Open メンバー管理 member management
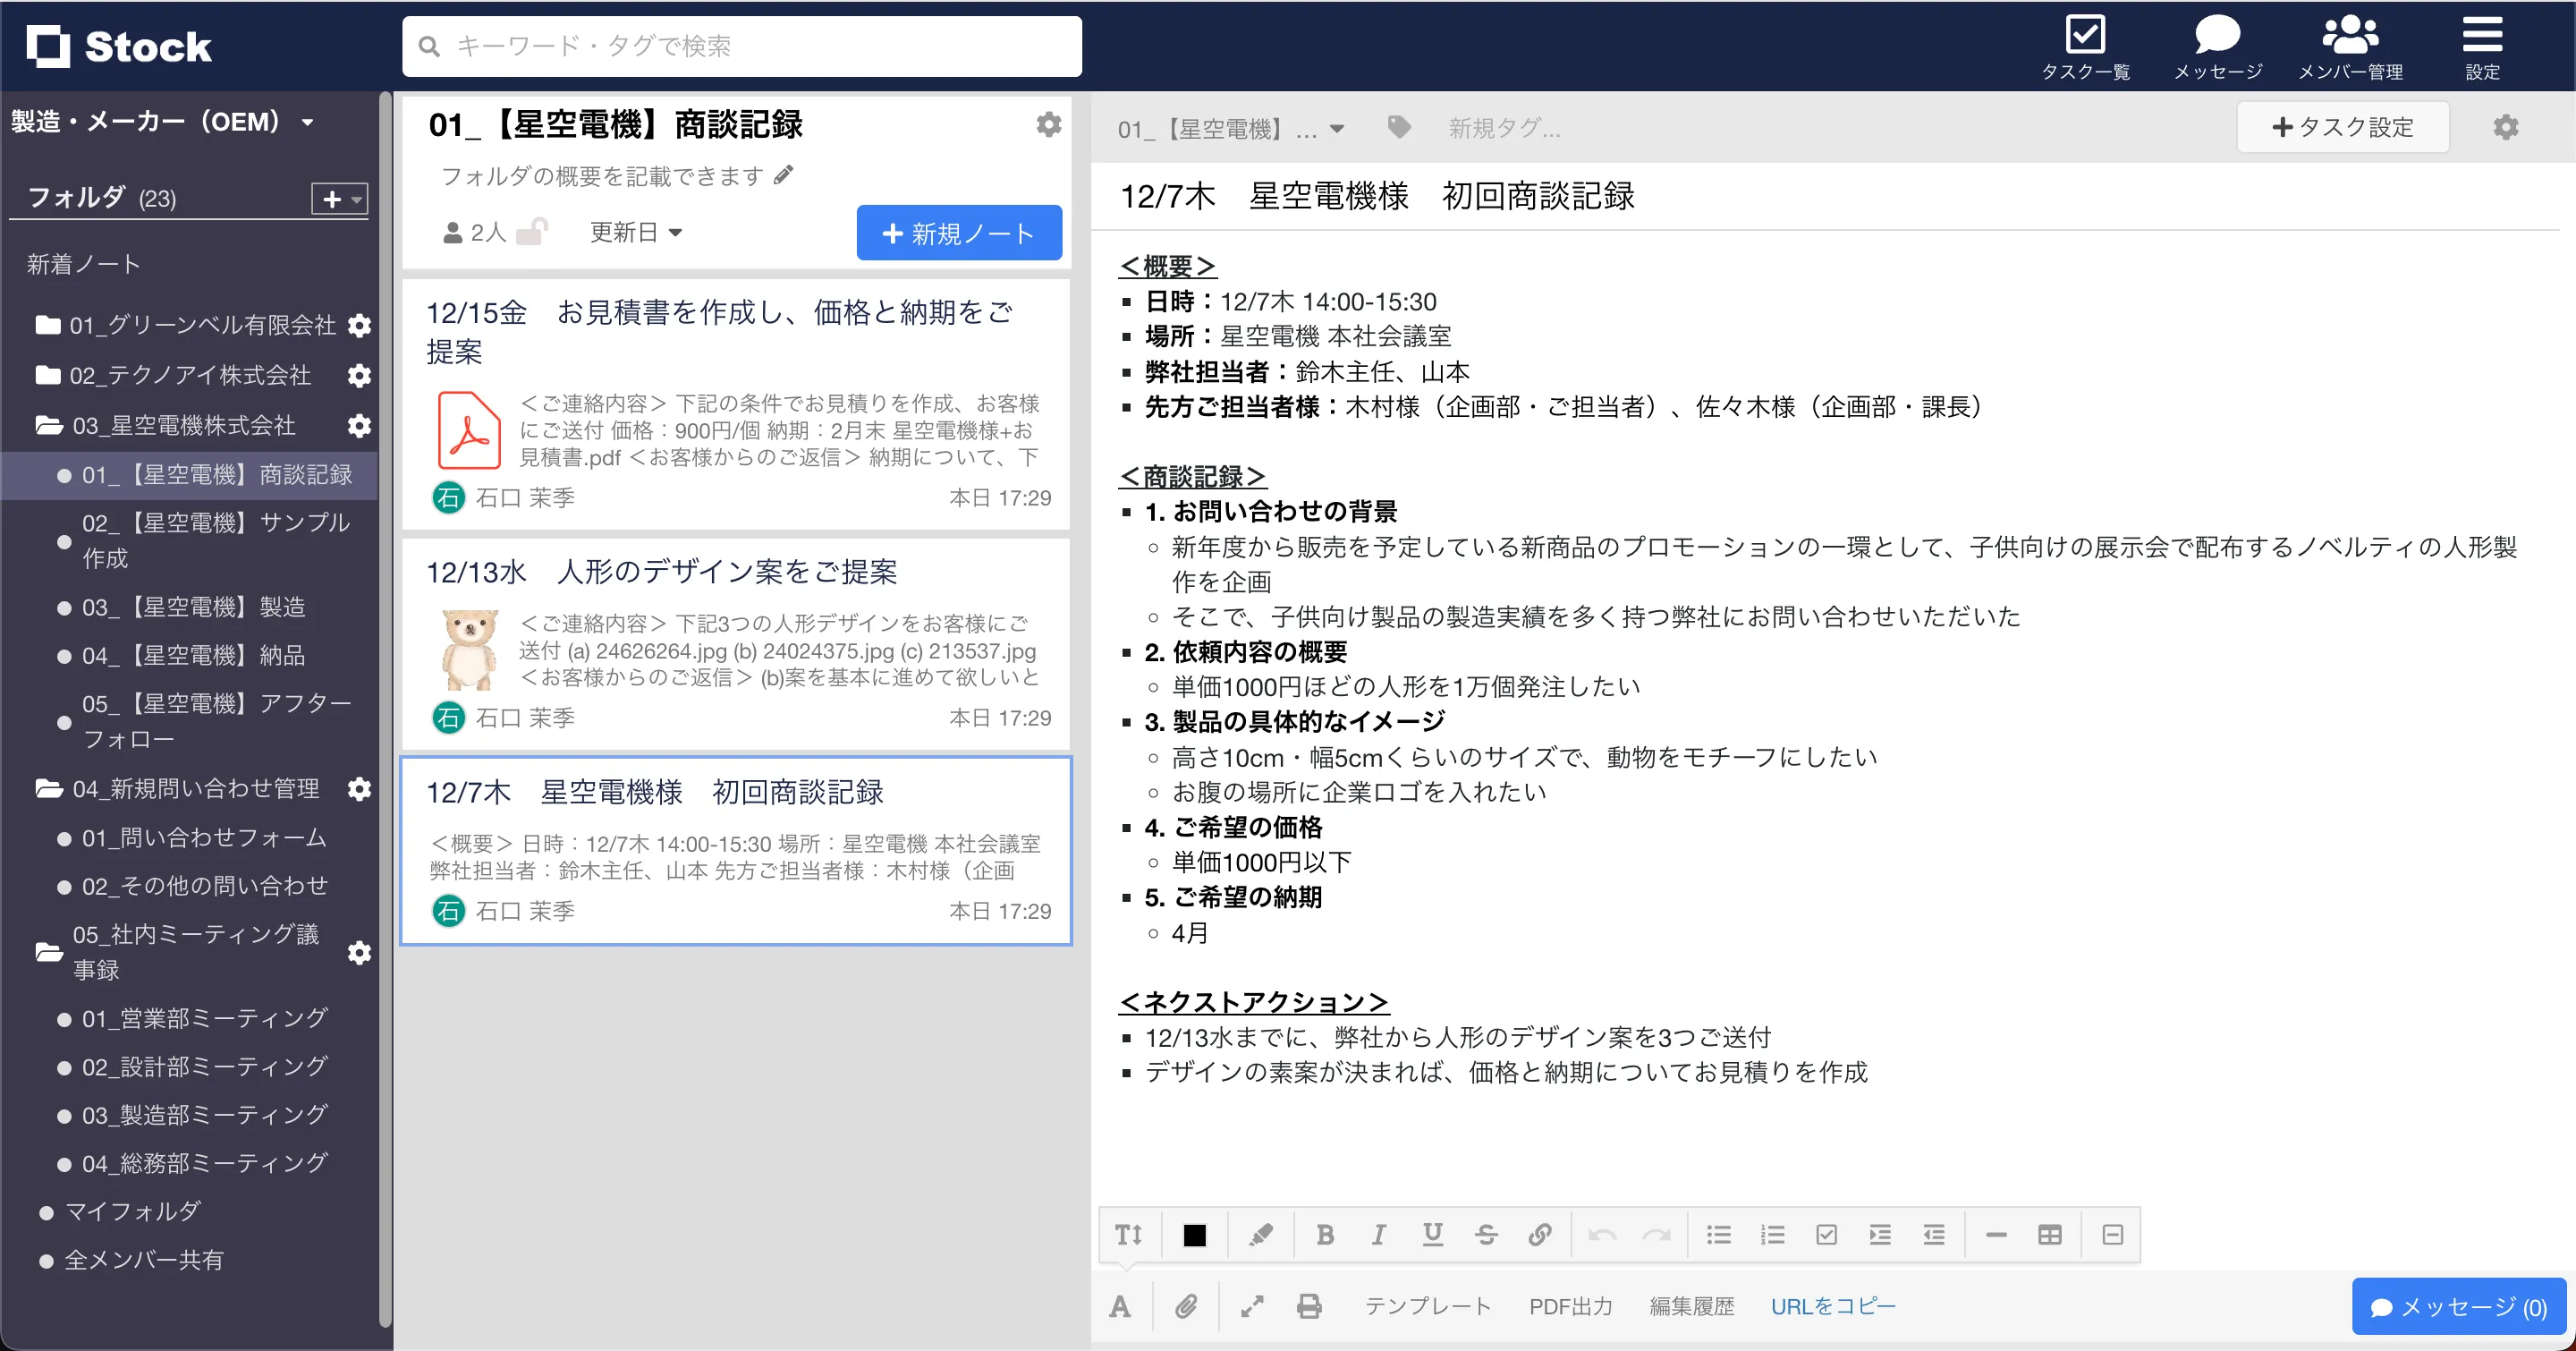 pyautogui.click(x=2353, y=45)
